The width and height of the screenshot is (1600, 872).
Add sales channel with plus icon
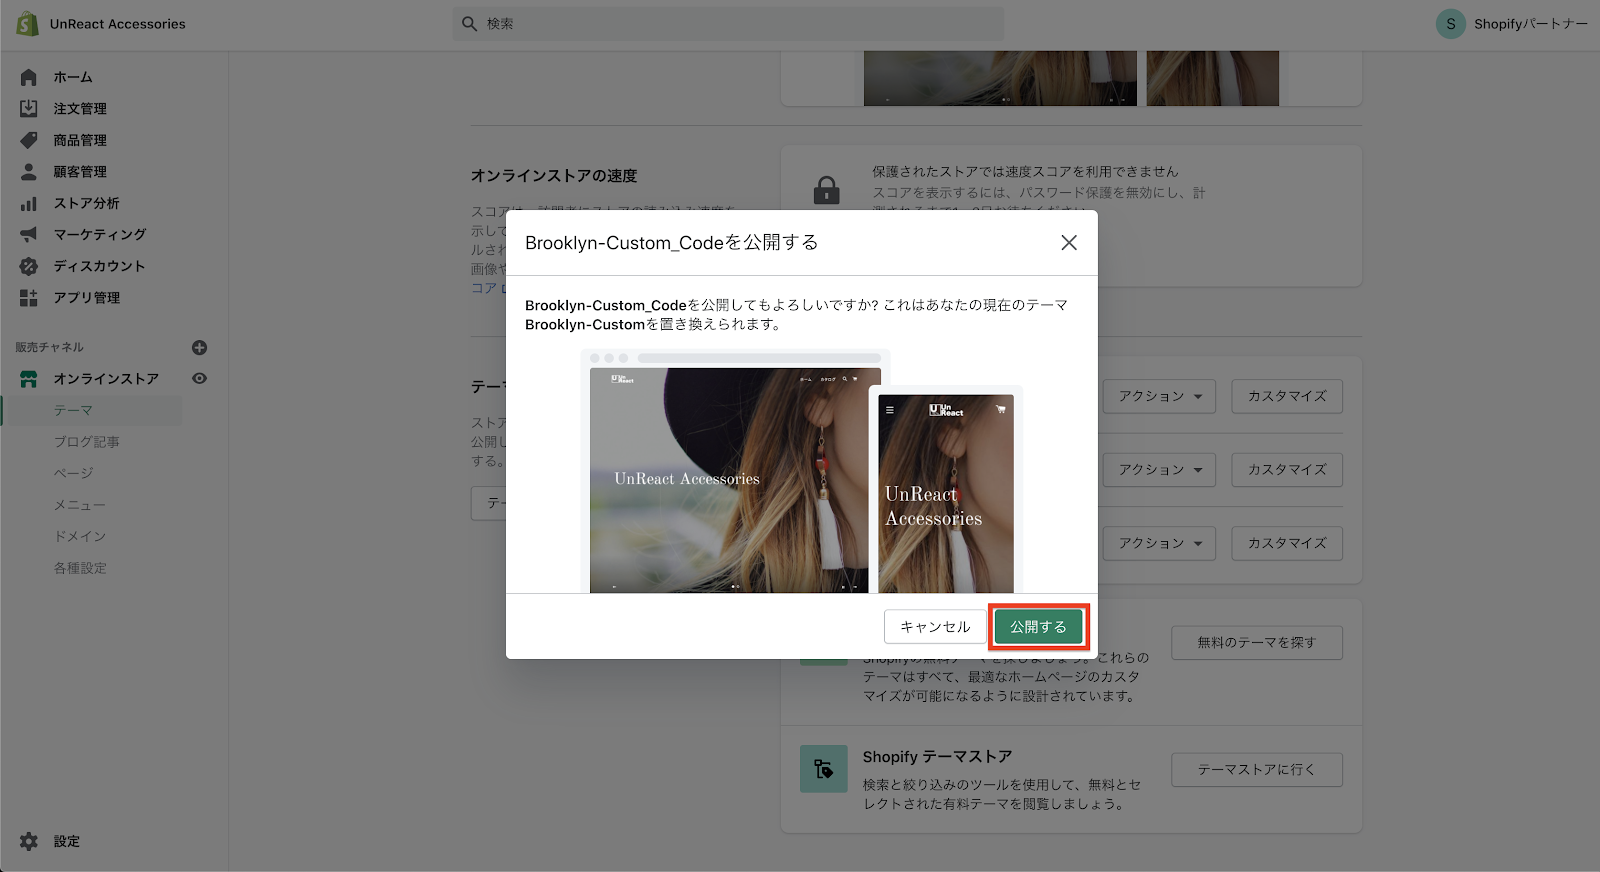coord(199,348)
